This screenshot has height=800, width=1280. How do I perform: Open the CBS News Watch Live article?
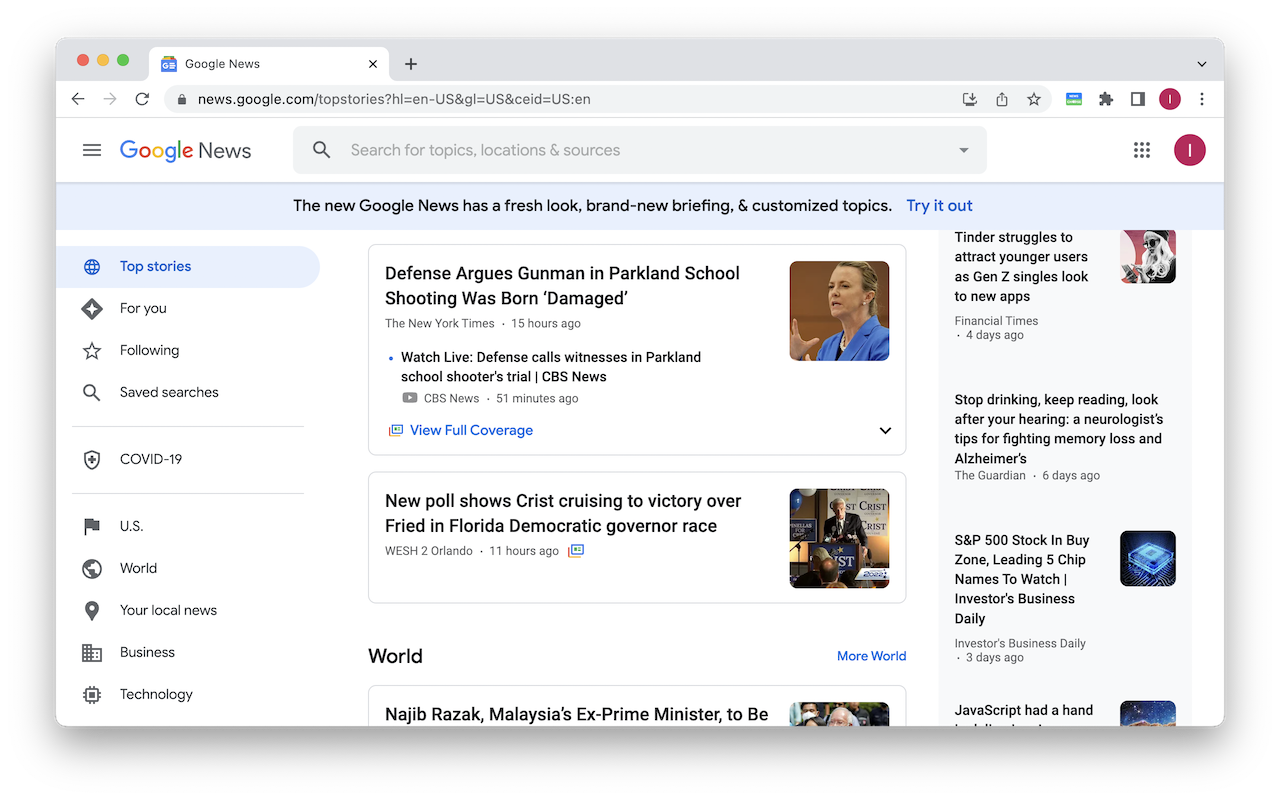point(551,367)
